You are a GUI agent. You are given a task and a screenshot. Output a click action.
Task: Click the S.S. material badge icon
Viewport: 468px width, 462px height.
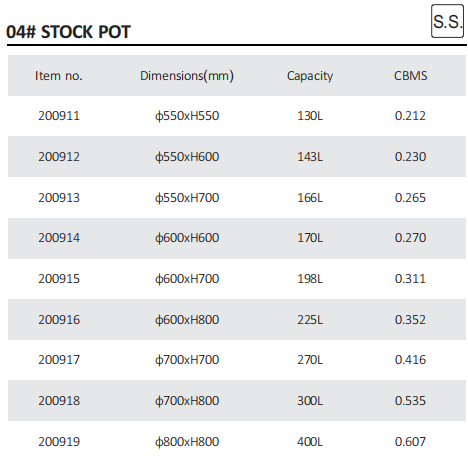[x=447, y=21]
